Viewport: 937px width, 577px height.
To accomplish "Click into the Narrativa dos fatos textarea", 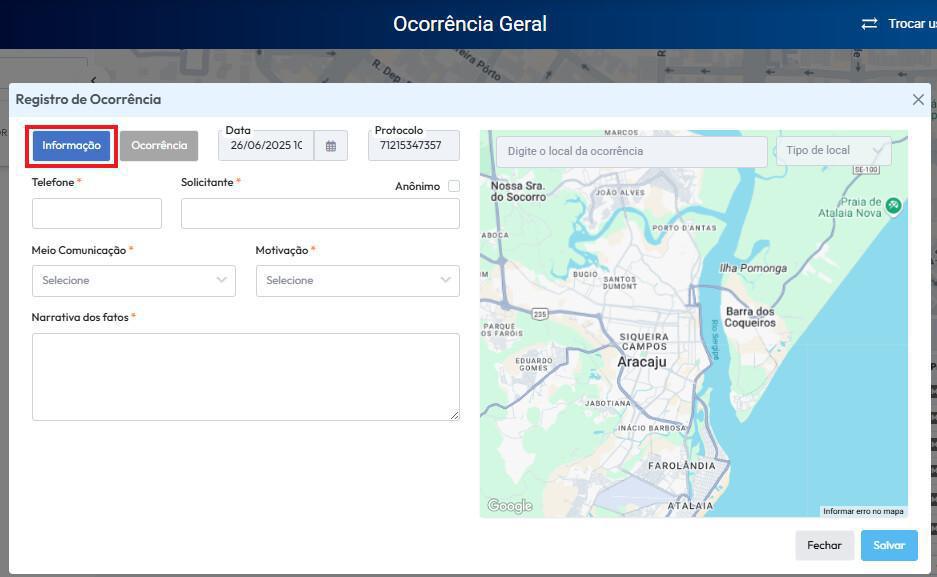I will 246,377.
